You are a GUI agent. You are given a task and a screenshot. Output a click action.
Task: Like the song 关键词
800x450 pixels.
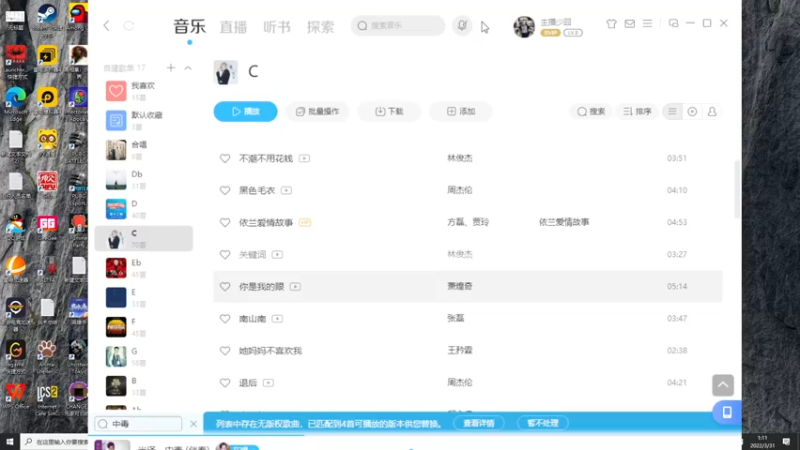pos(225,255)
